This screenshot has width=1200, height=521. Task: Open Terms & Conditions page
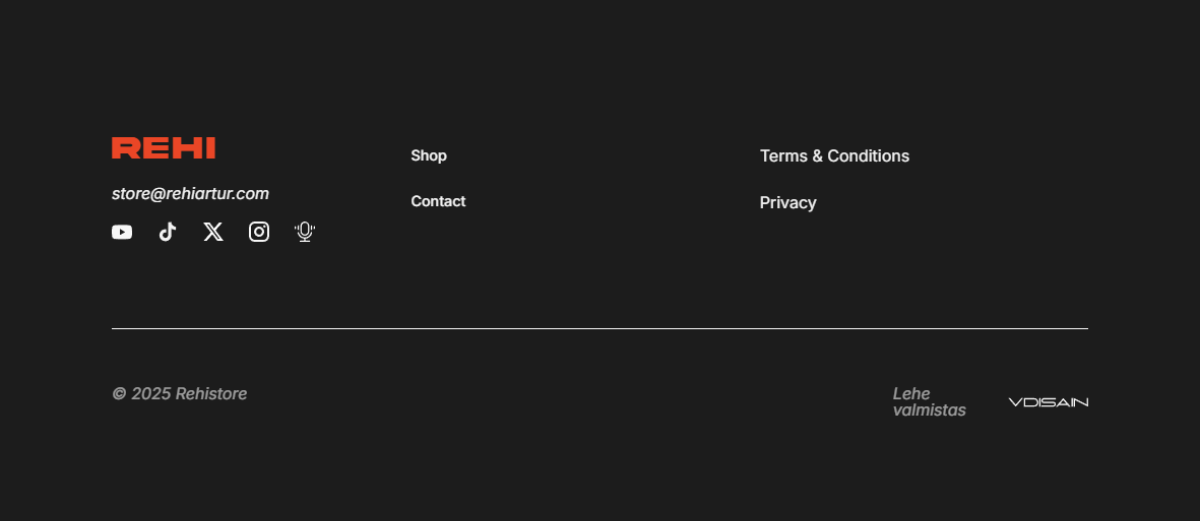click(x=835, y=156)
